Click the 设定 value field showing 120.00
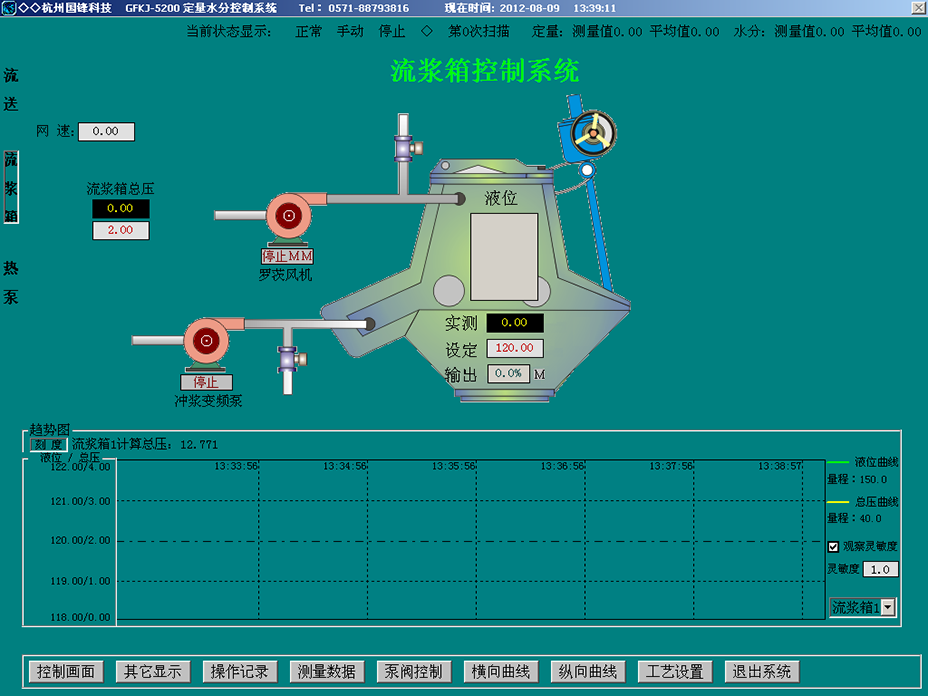Viewport: 928px width, 696px height. click(x=515, y=349)
